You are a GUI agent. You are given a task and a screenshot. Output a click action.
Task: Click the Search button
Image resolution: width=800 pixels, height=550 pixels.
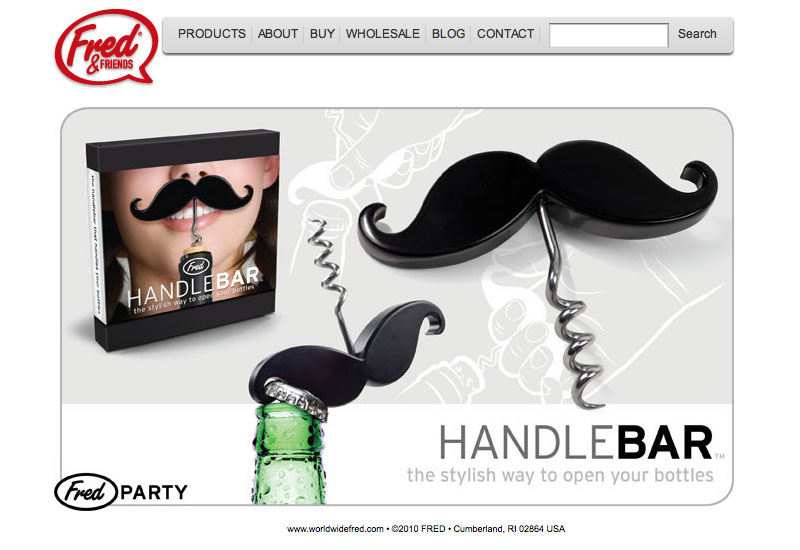(x=697, y=34)
